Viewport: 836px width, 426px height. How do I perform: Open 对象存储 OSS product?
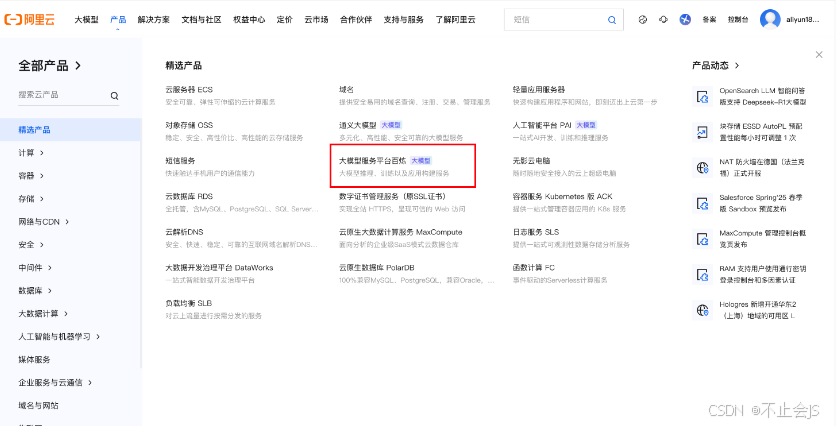pos(189,125)
